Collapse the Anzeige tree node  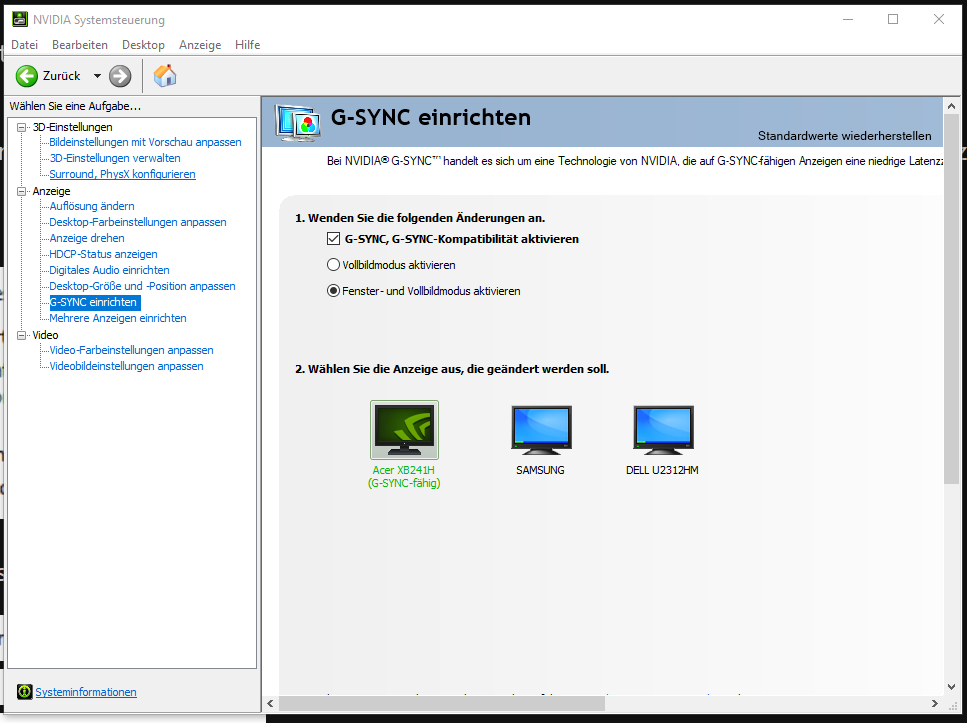pyautogui.click(x=22, y=191)
